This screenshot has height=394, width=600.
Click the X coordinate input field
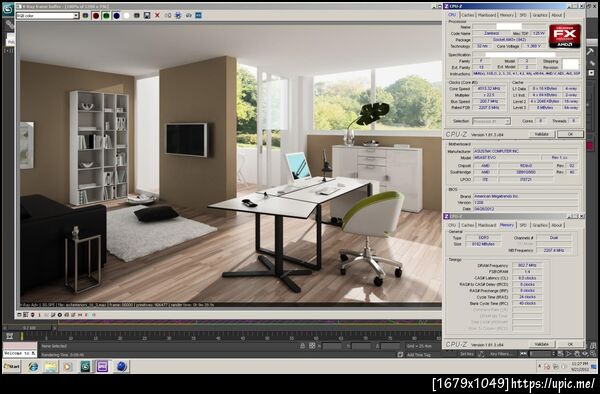pyautogui.click(x=332, y=346)
